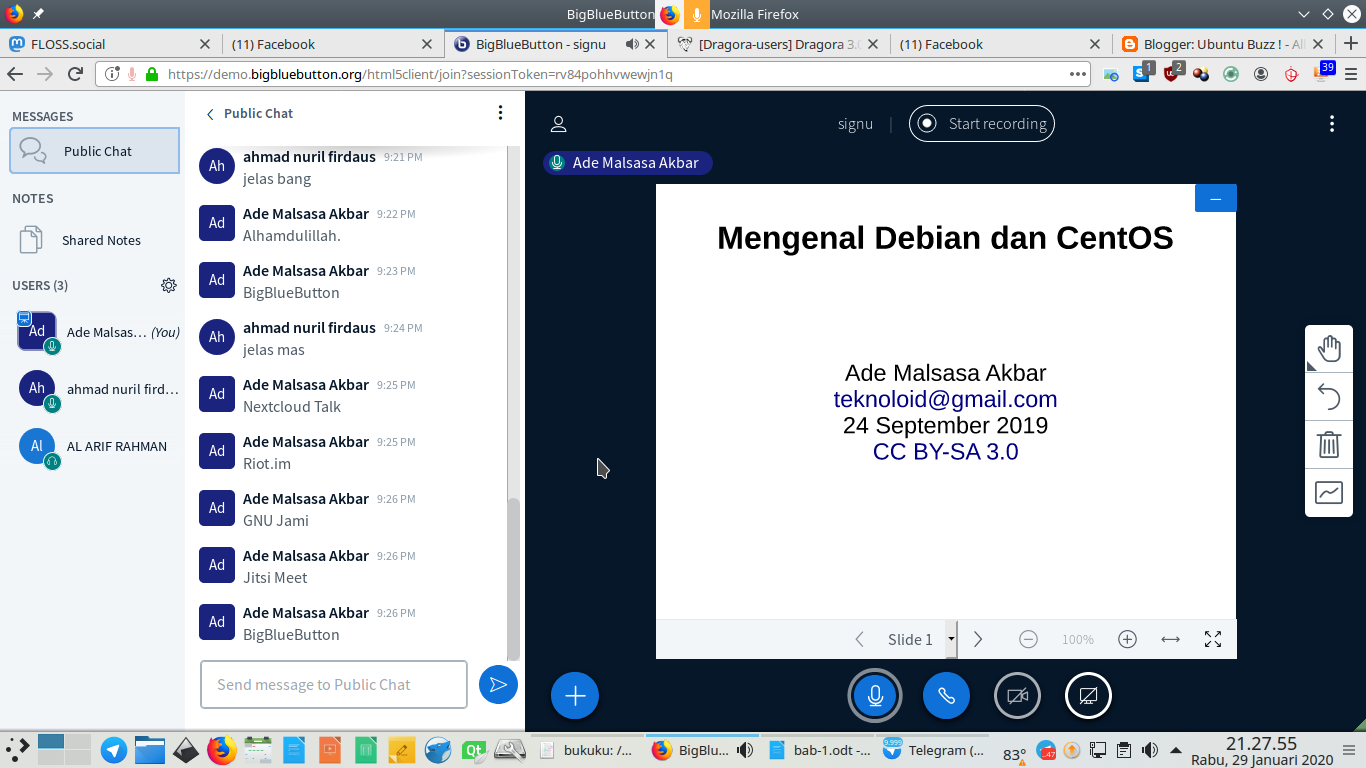Switch to the FLOSS.social tab
The height and width of the screenshot is (768, 1366).
click(x=110, y=44)
